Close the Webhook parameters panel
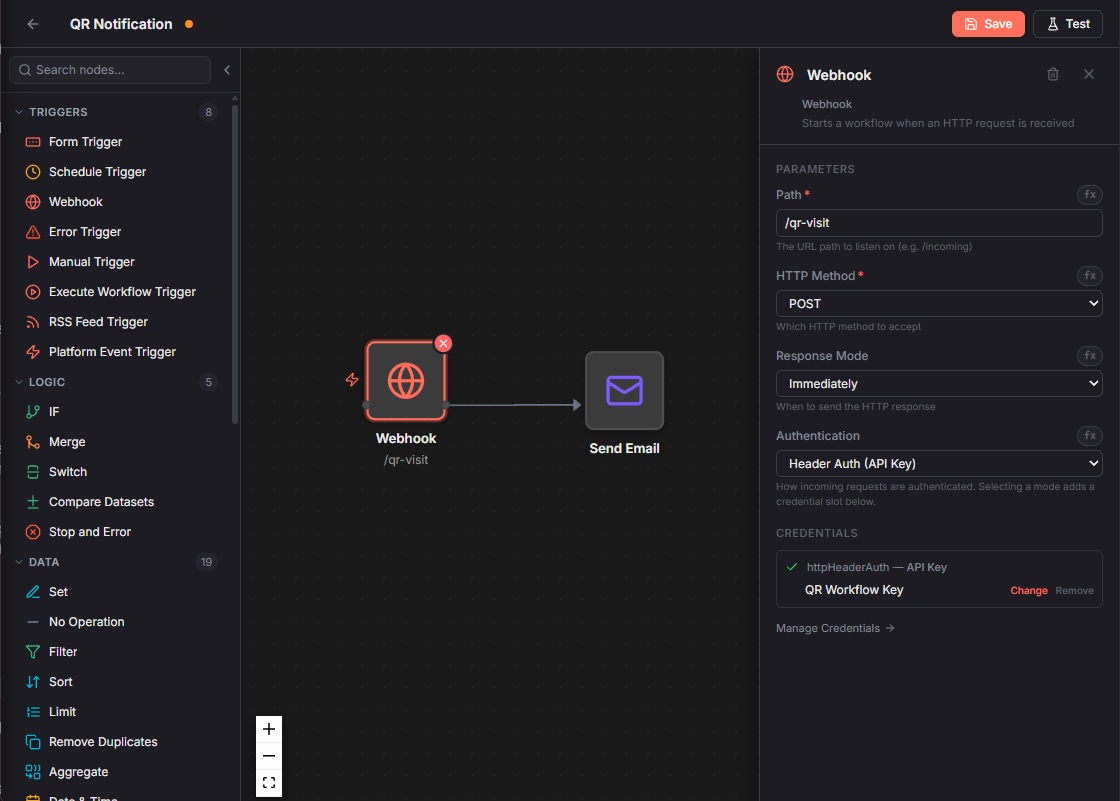Screen dimensions: 1120x801 tap(1089, 74)
